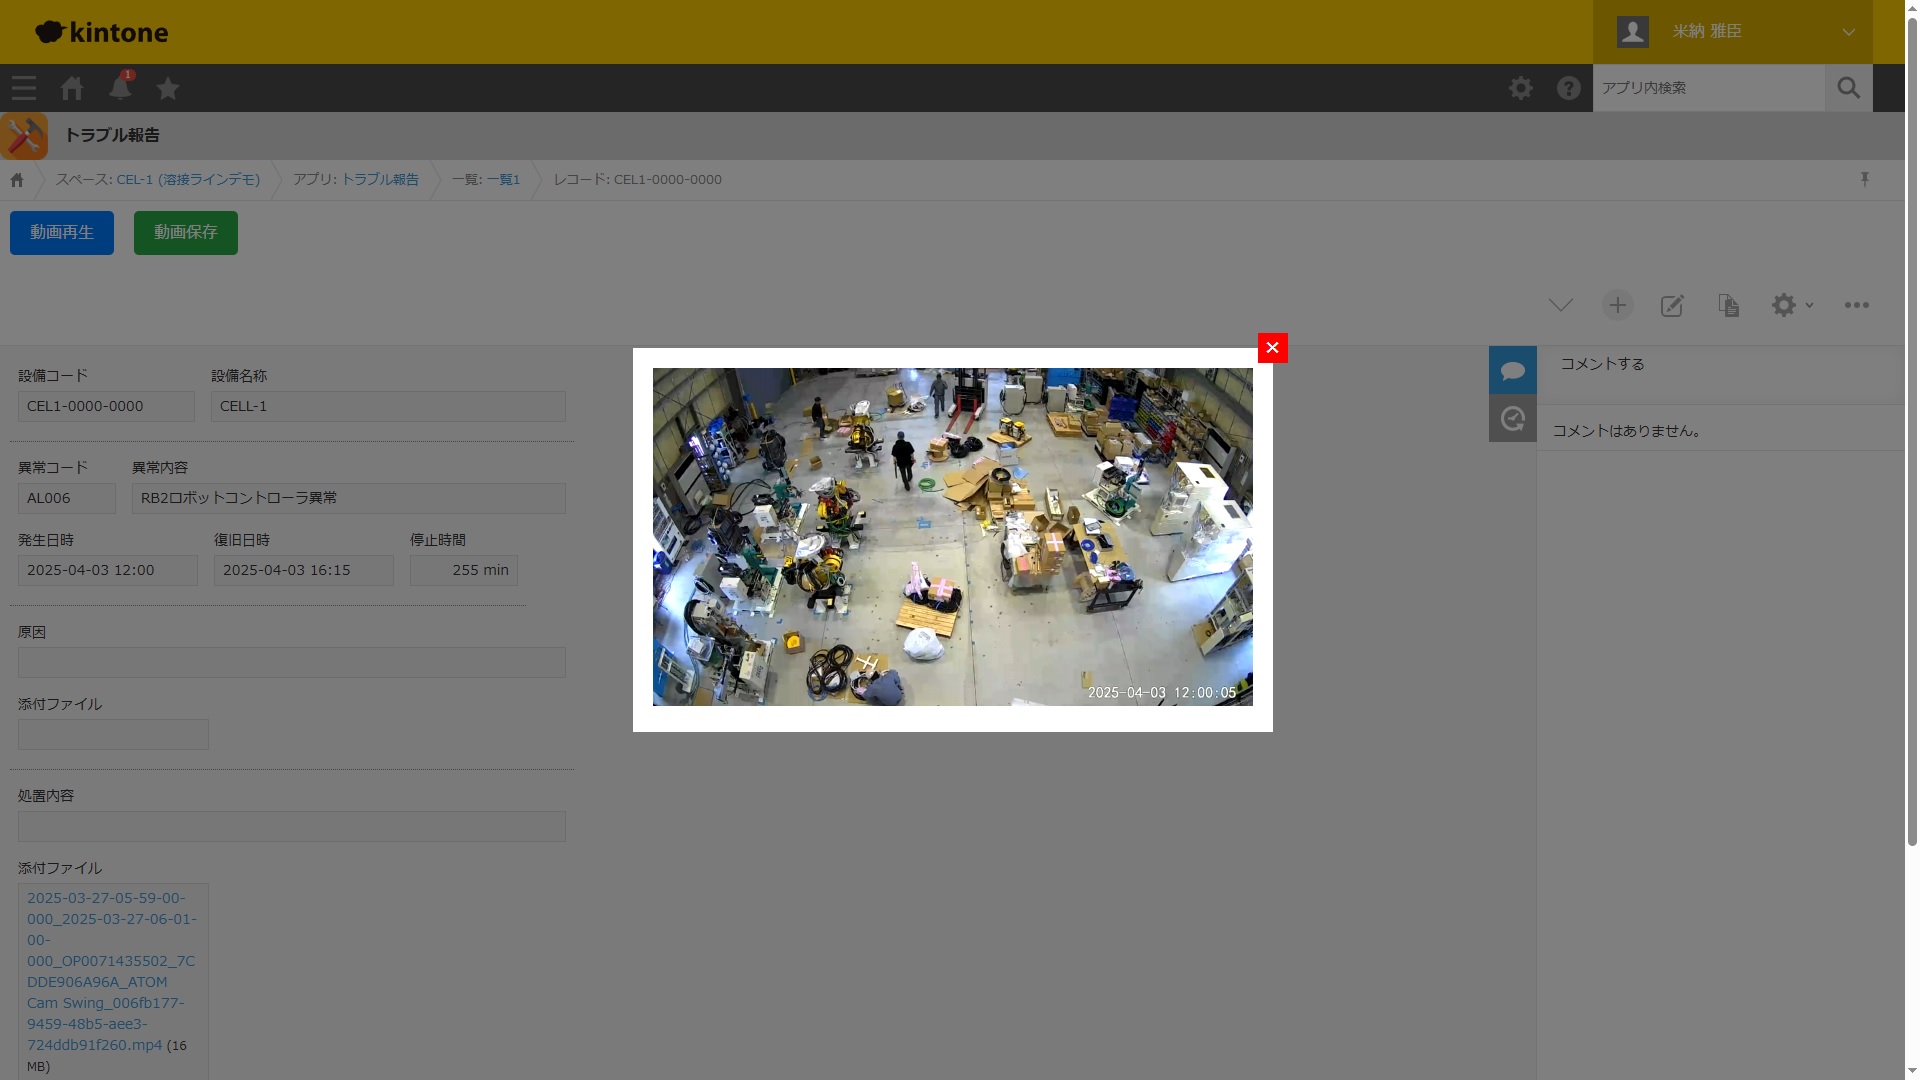Focus the アプリ内検索 search field

tap(1709, 88)
